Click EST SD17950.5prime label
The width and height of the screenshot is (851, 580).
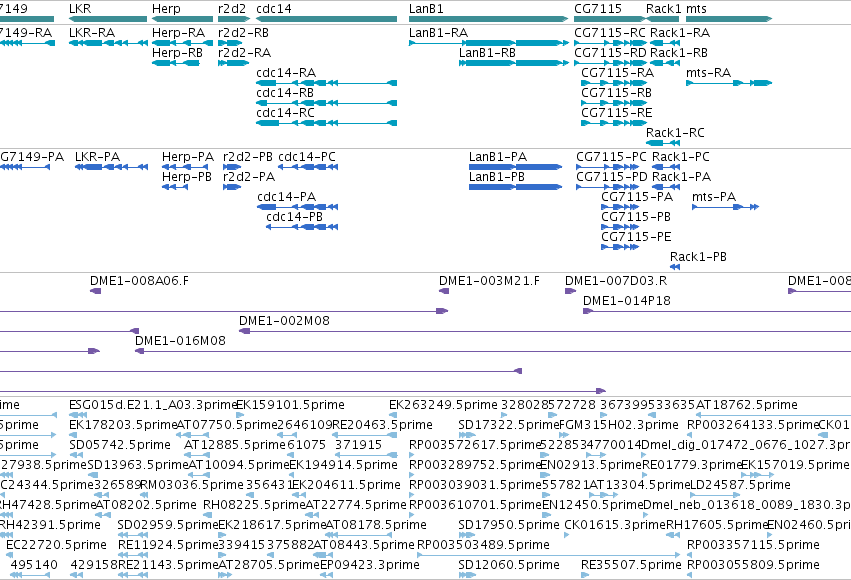(x=509, y=525)
